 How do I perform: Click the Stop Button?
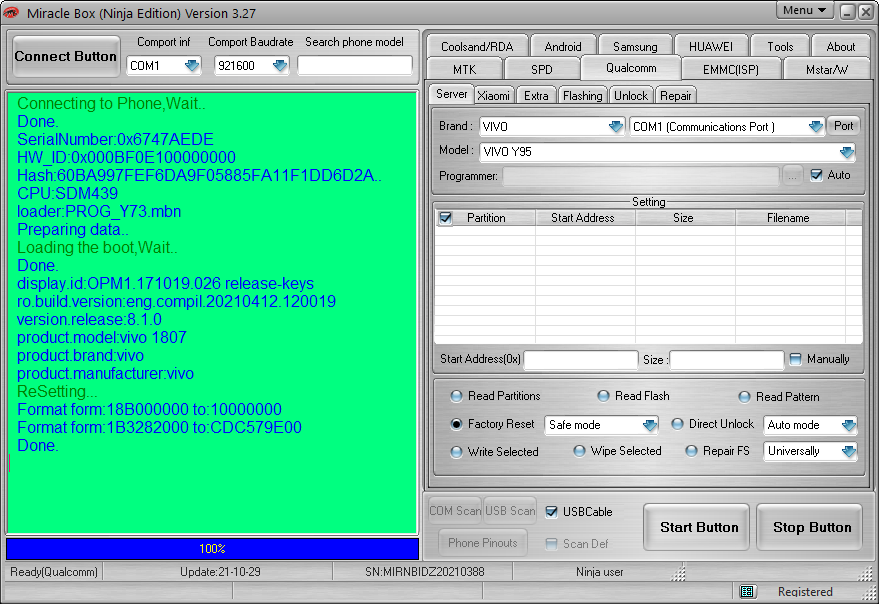811,527
